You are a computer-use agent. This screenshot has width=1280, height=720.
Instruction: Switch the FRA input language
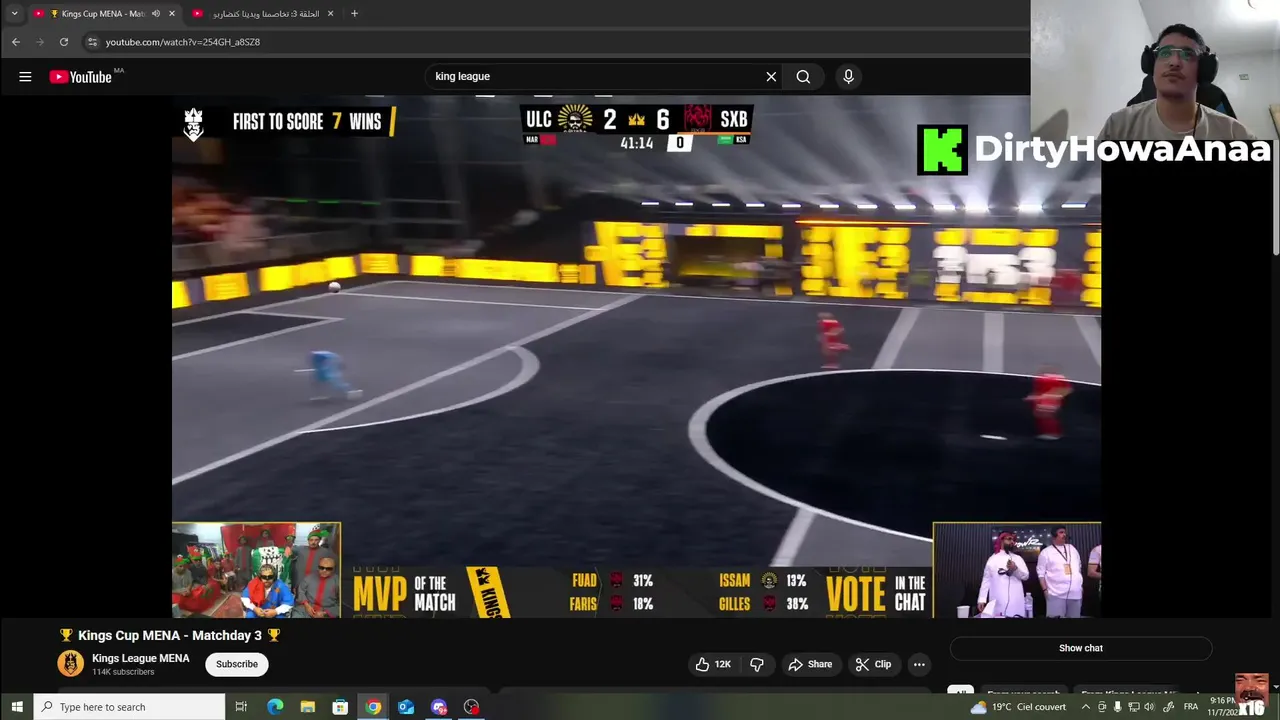[x=1191, y=707]
